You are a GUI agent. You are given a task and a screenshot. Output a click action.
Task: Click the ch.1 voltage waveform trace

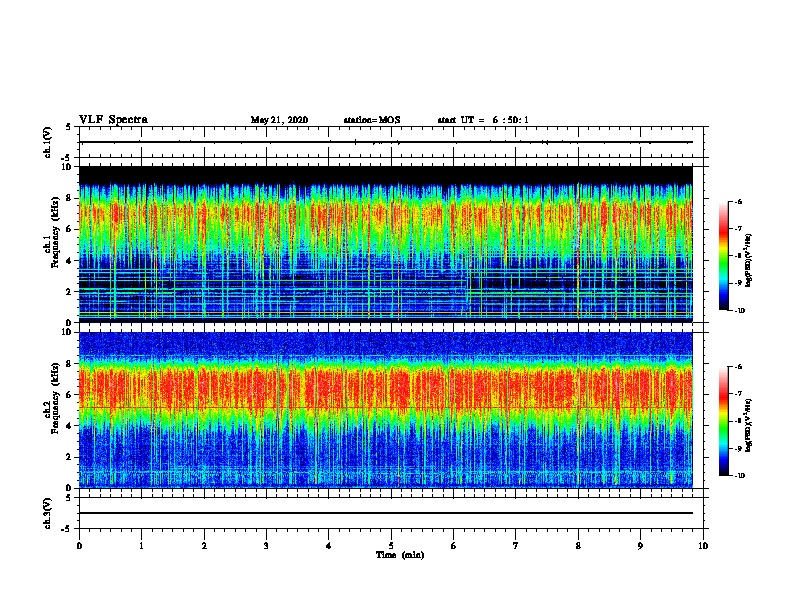pos(385,142)
